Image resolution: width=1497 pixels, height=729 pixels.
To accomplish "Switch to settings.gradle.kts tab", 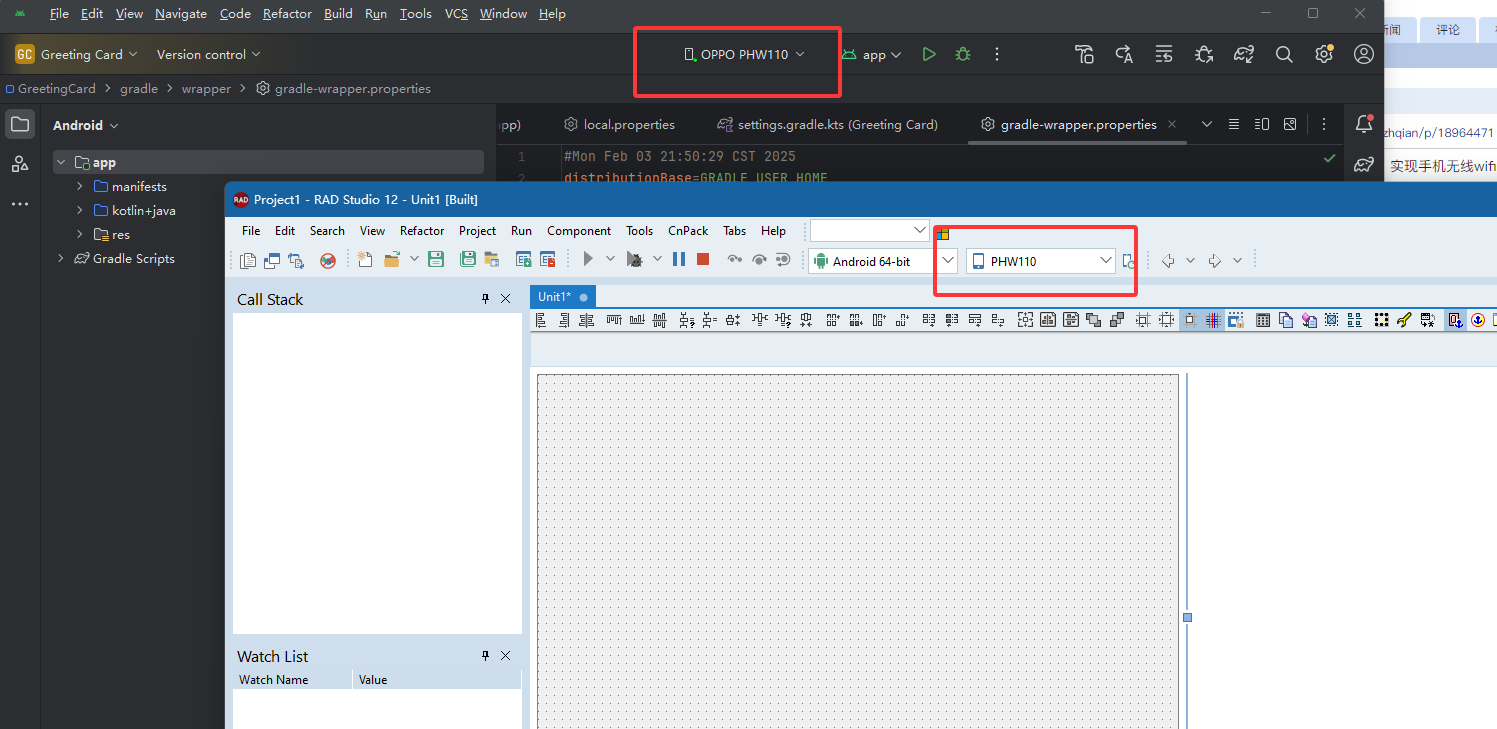I will pos(828,125).
